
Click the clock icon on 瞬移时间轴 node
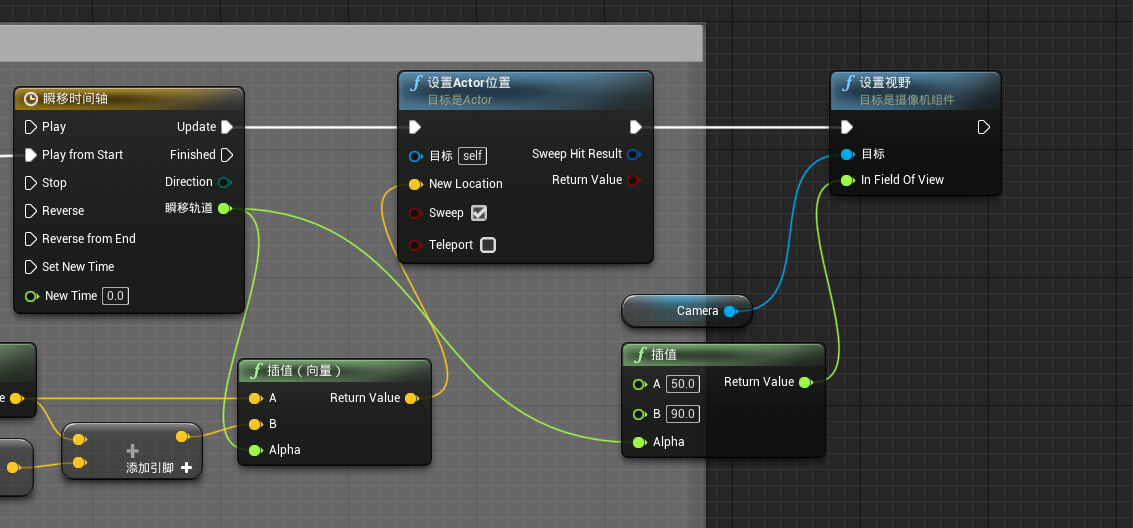pyautogui.click(x=31, y=99)
